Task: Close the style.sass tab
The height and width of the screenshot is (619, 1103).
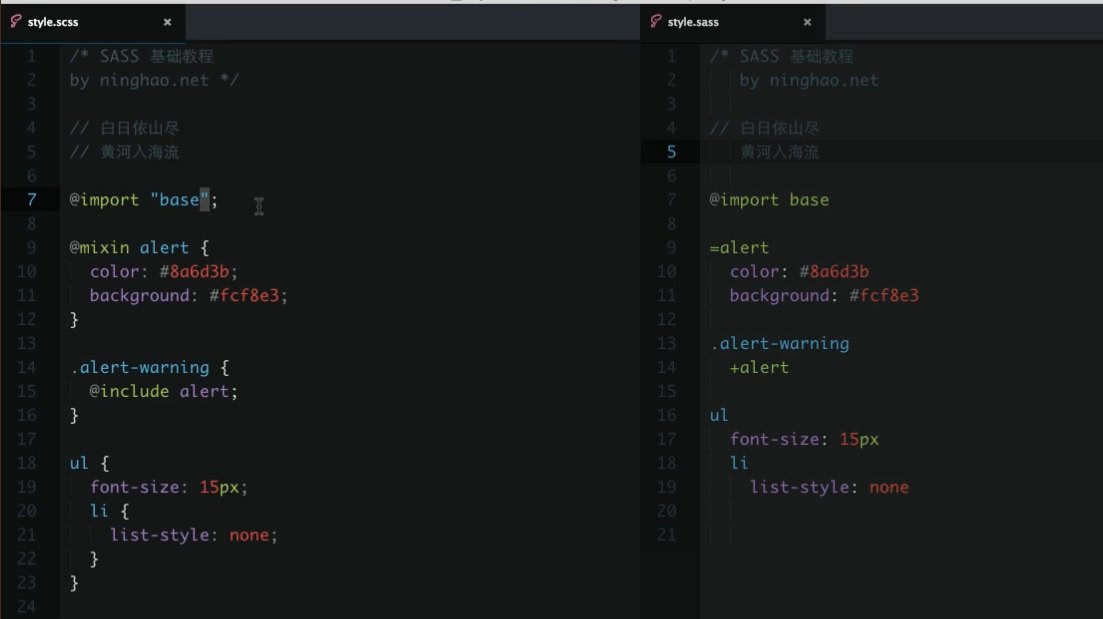Action: click(x=808, y=22)
